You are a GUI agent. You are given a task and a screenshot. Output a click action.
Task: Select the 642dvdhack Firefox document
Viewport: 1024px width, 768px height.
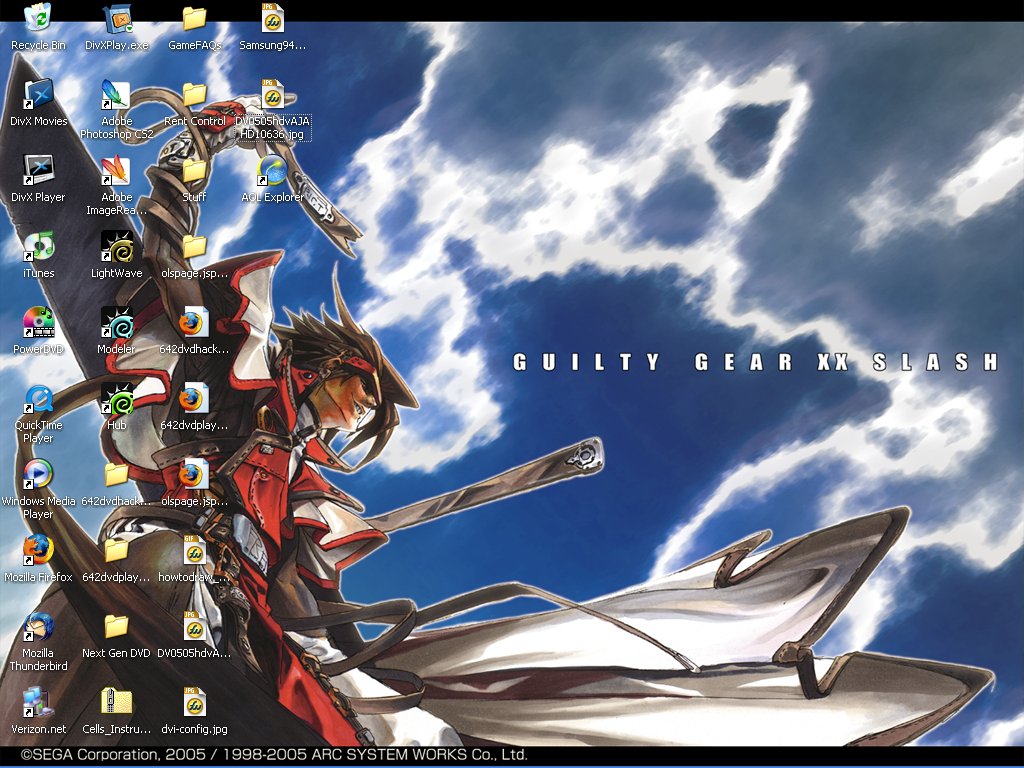coord(195,323)
